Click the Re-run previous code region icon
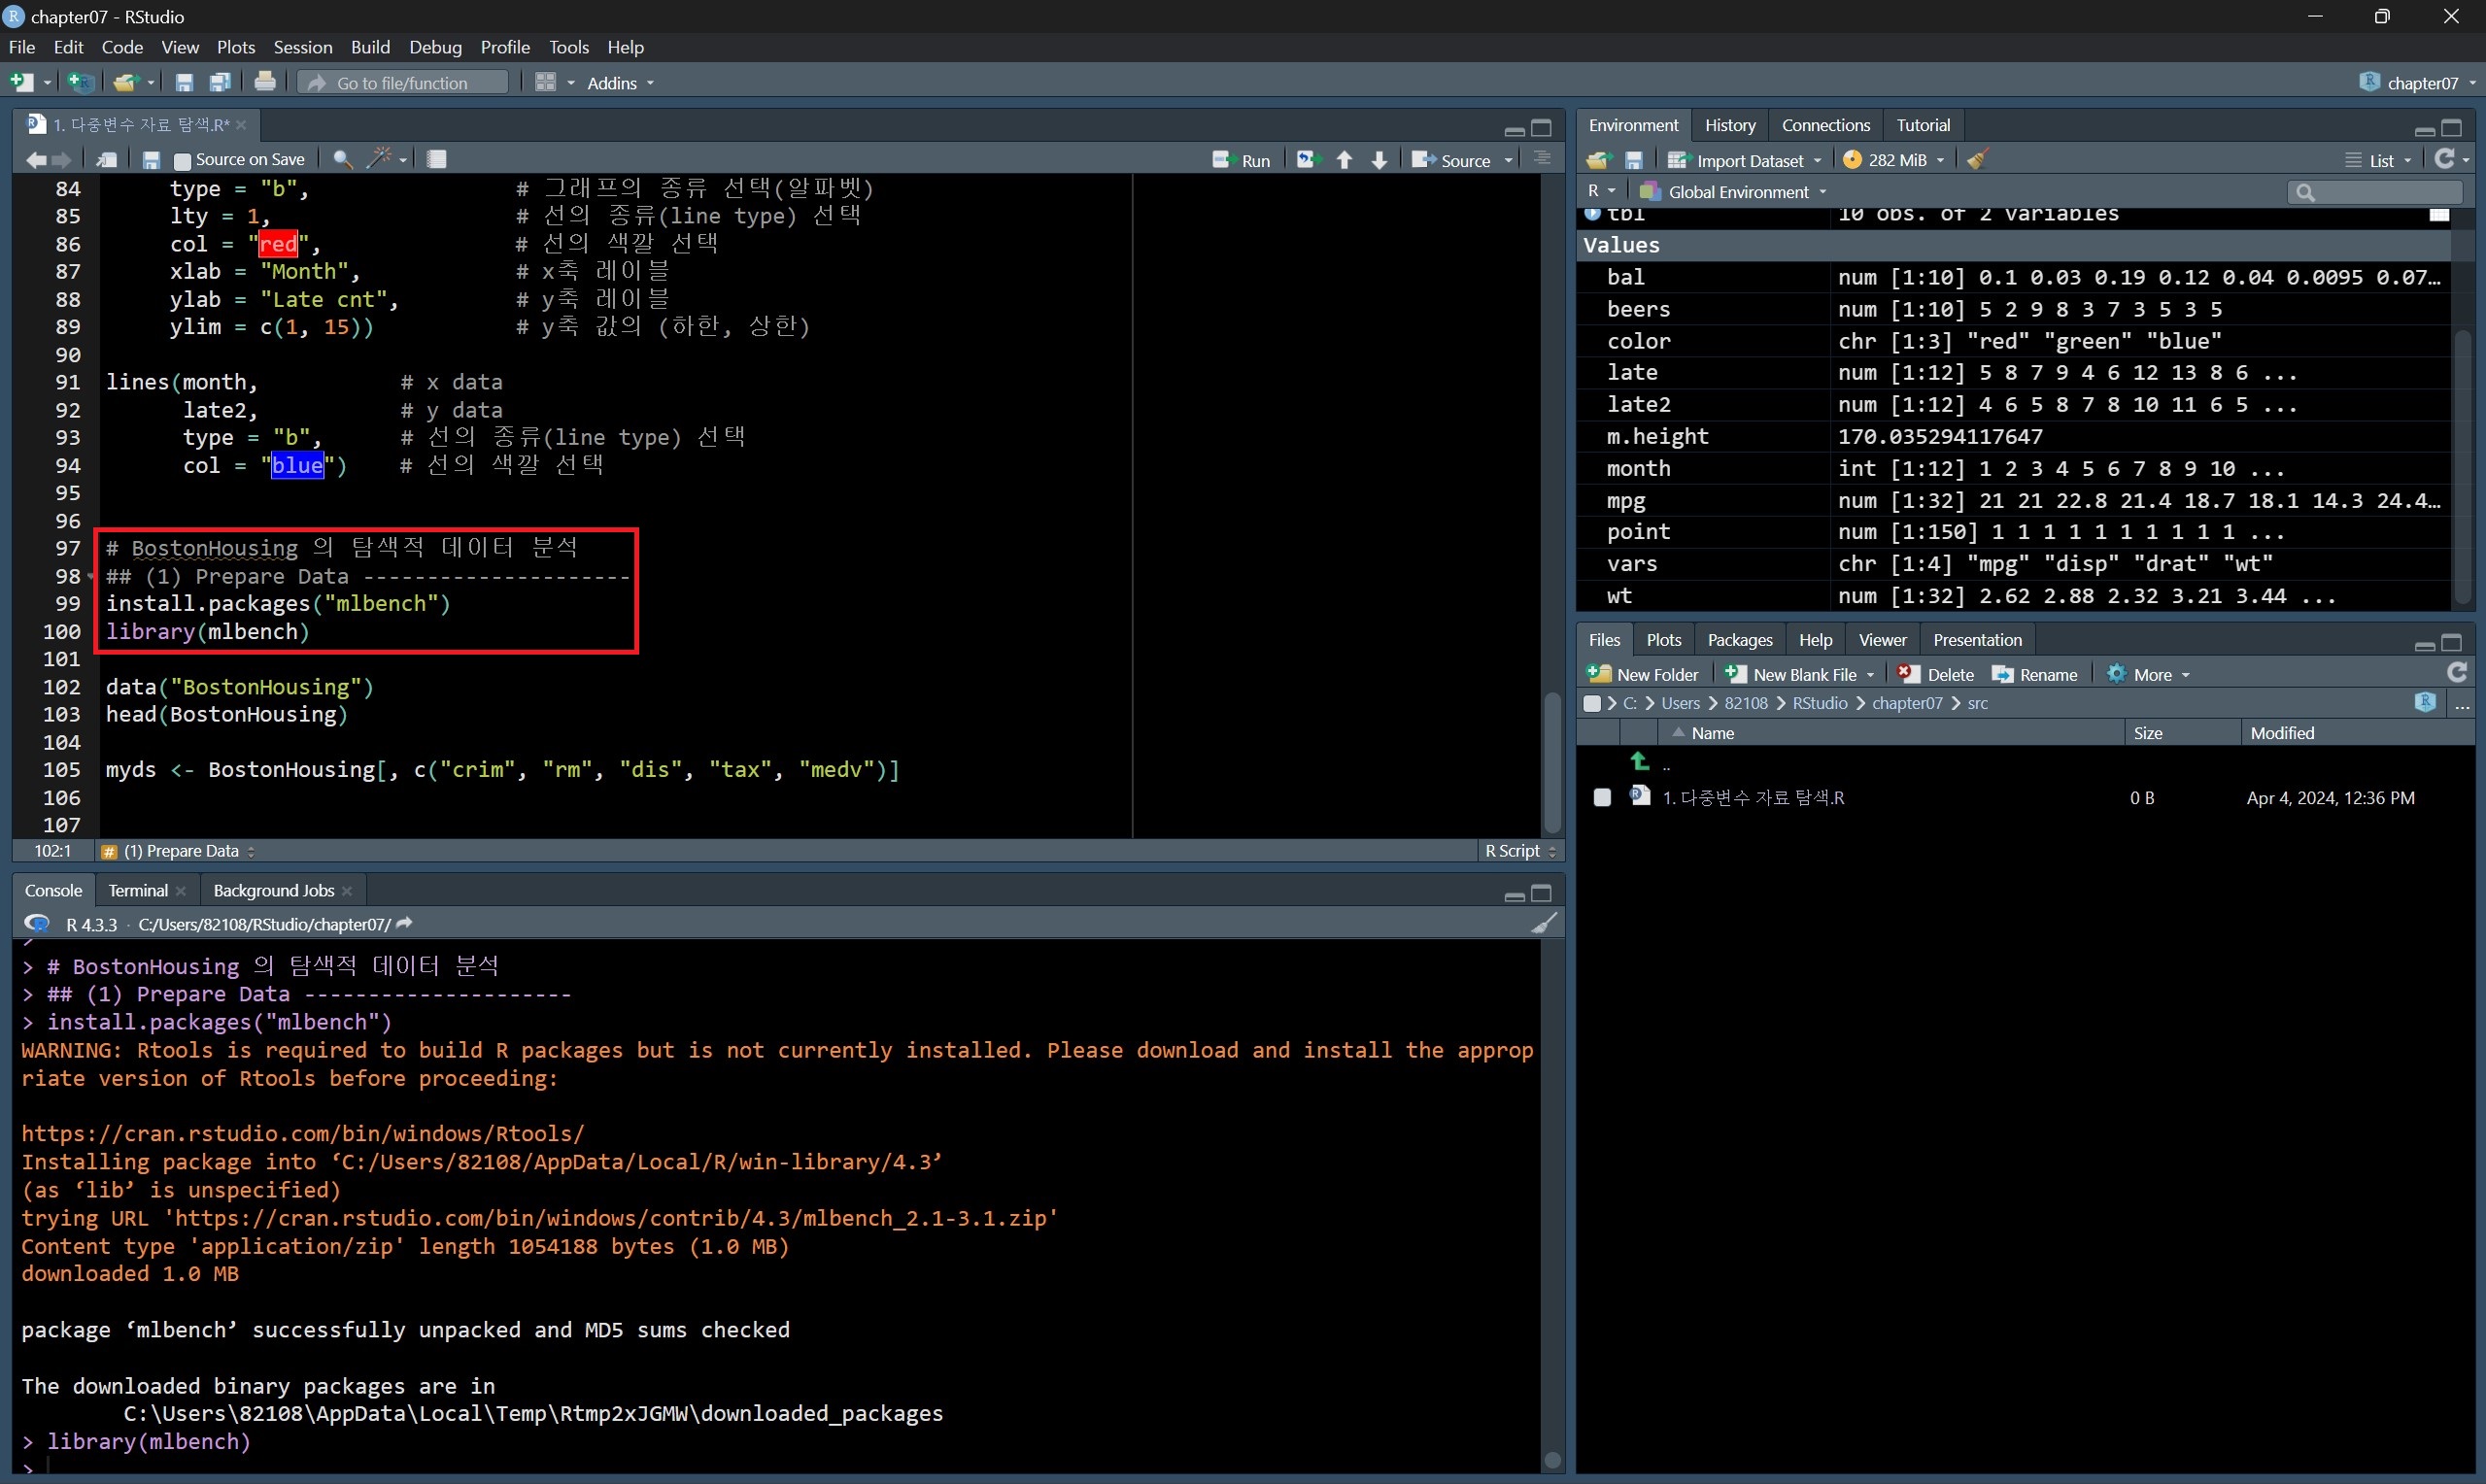The width and height of the screenshot is (2486, 1484). [x=1308, y=160]
